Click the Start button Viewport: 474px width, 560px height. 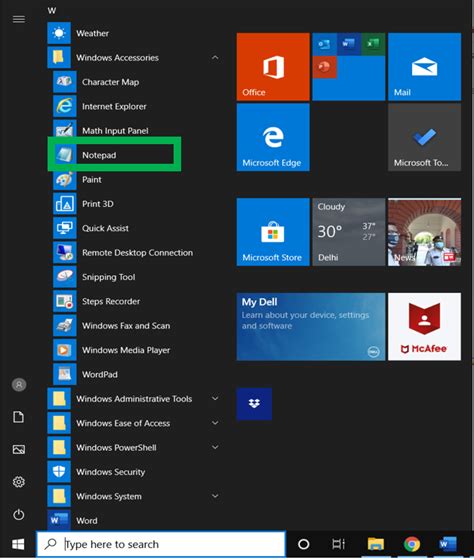click(18, 544)
